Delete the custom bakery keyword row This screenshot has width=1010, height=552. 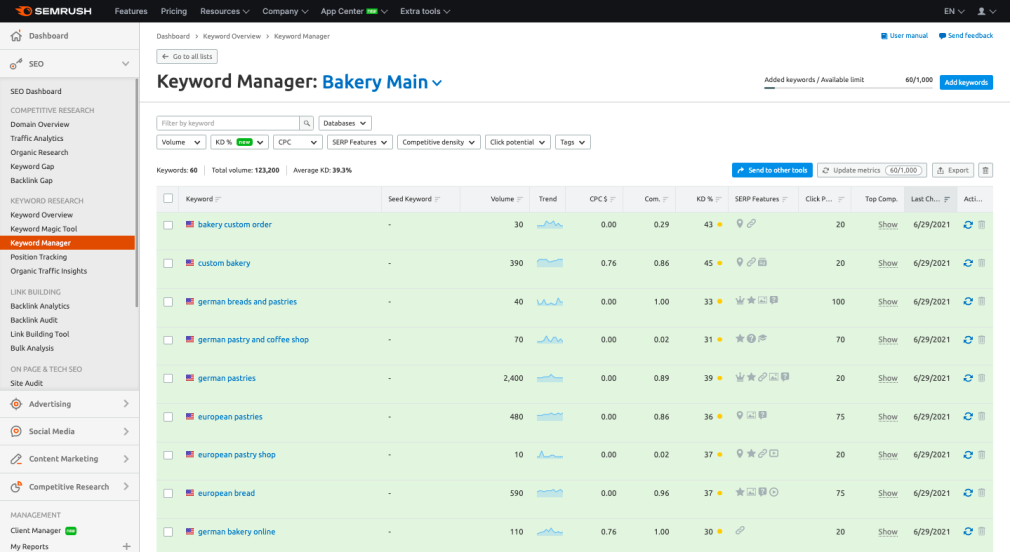(981, 263)
